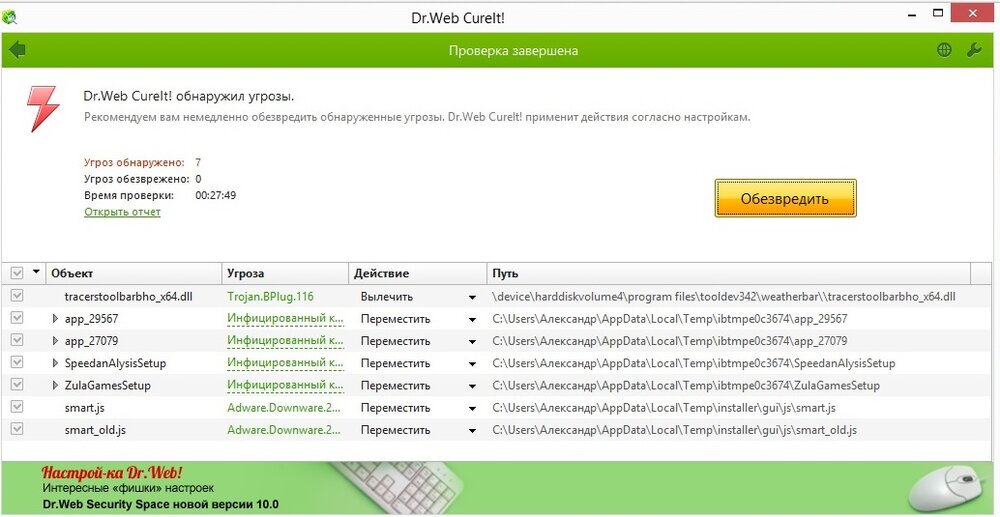Screen dimensions: 1000x517
Task: Open action dropdown for smart_old.js
Action: 472,432
